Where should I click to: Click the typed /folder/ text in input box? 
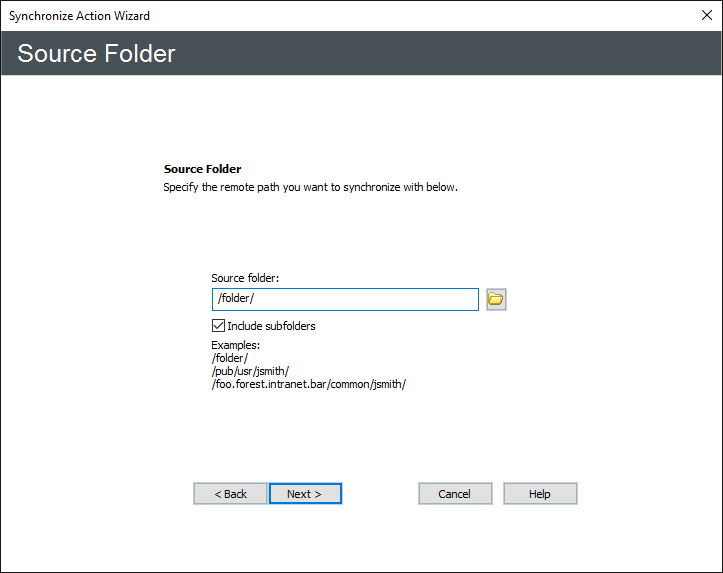click(237, 299)
